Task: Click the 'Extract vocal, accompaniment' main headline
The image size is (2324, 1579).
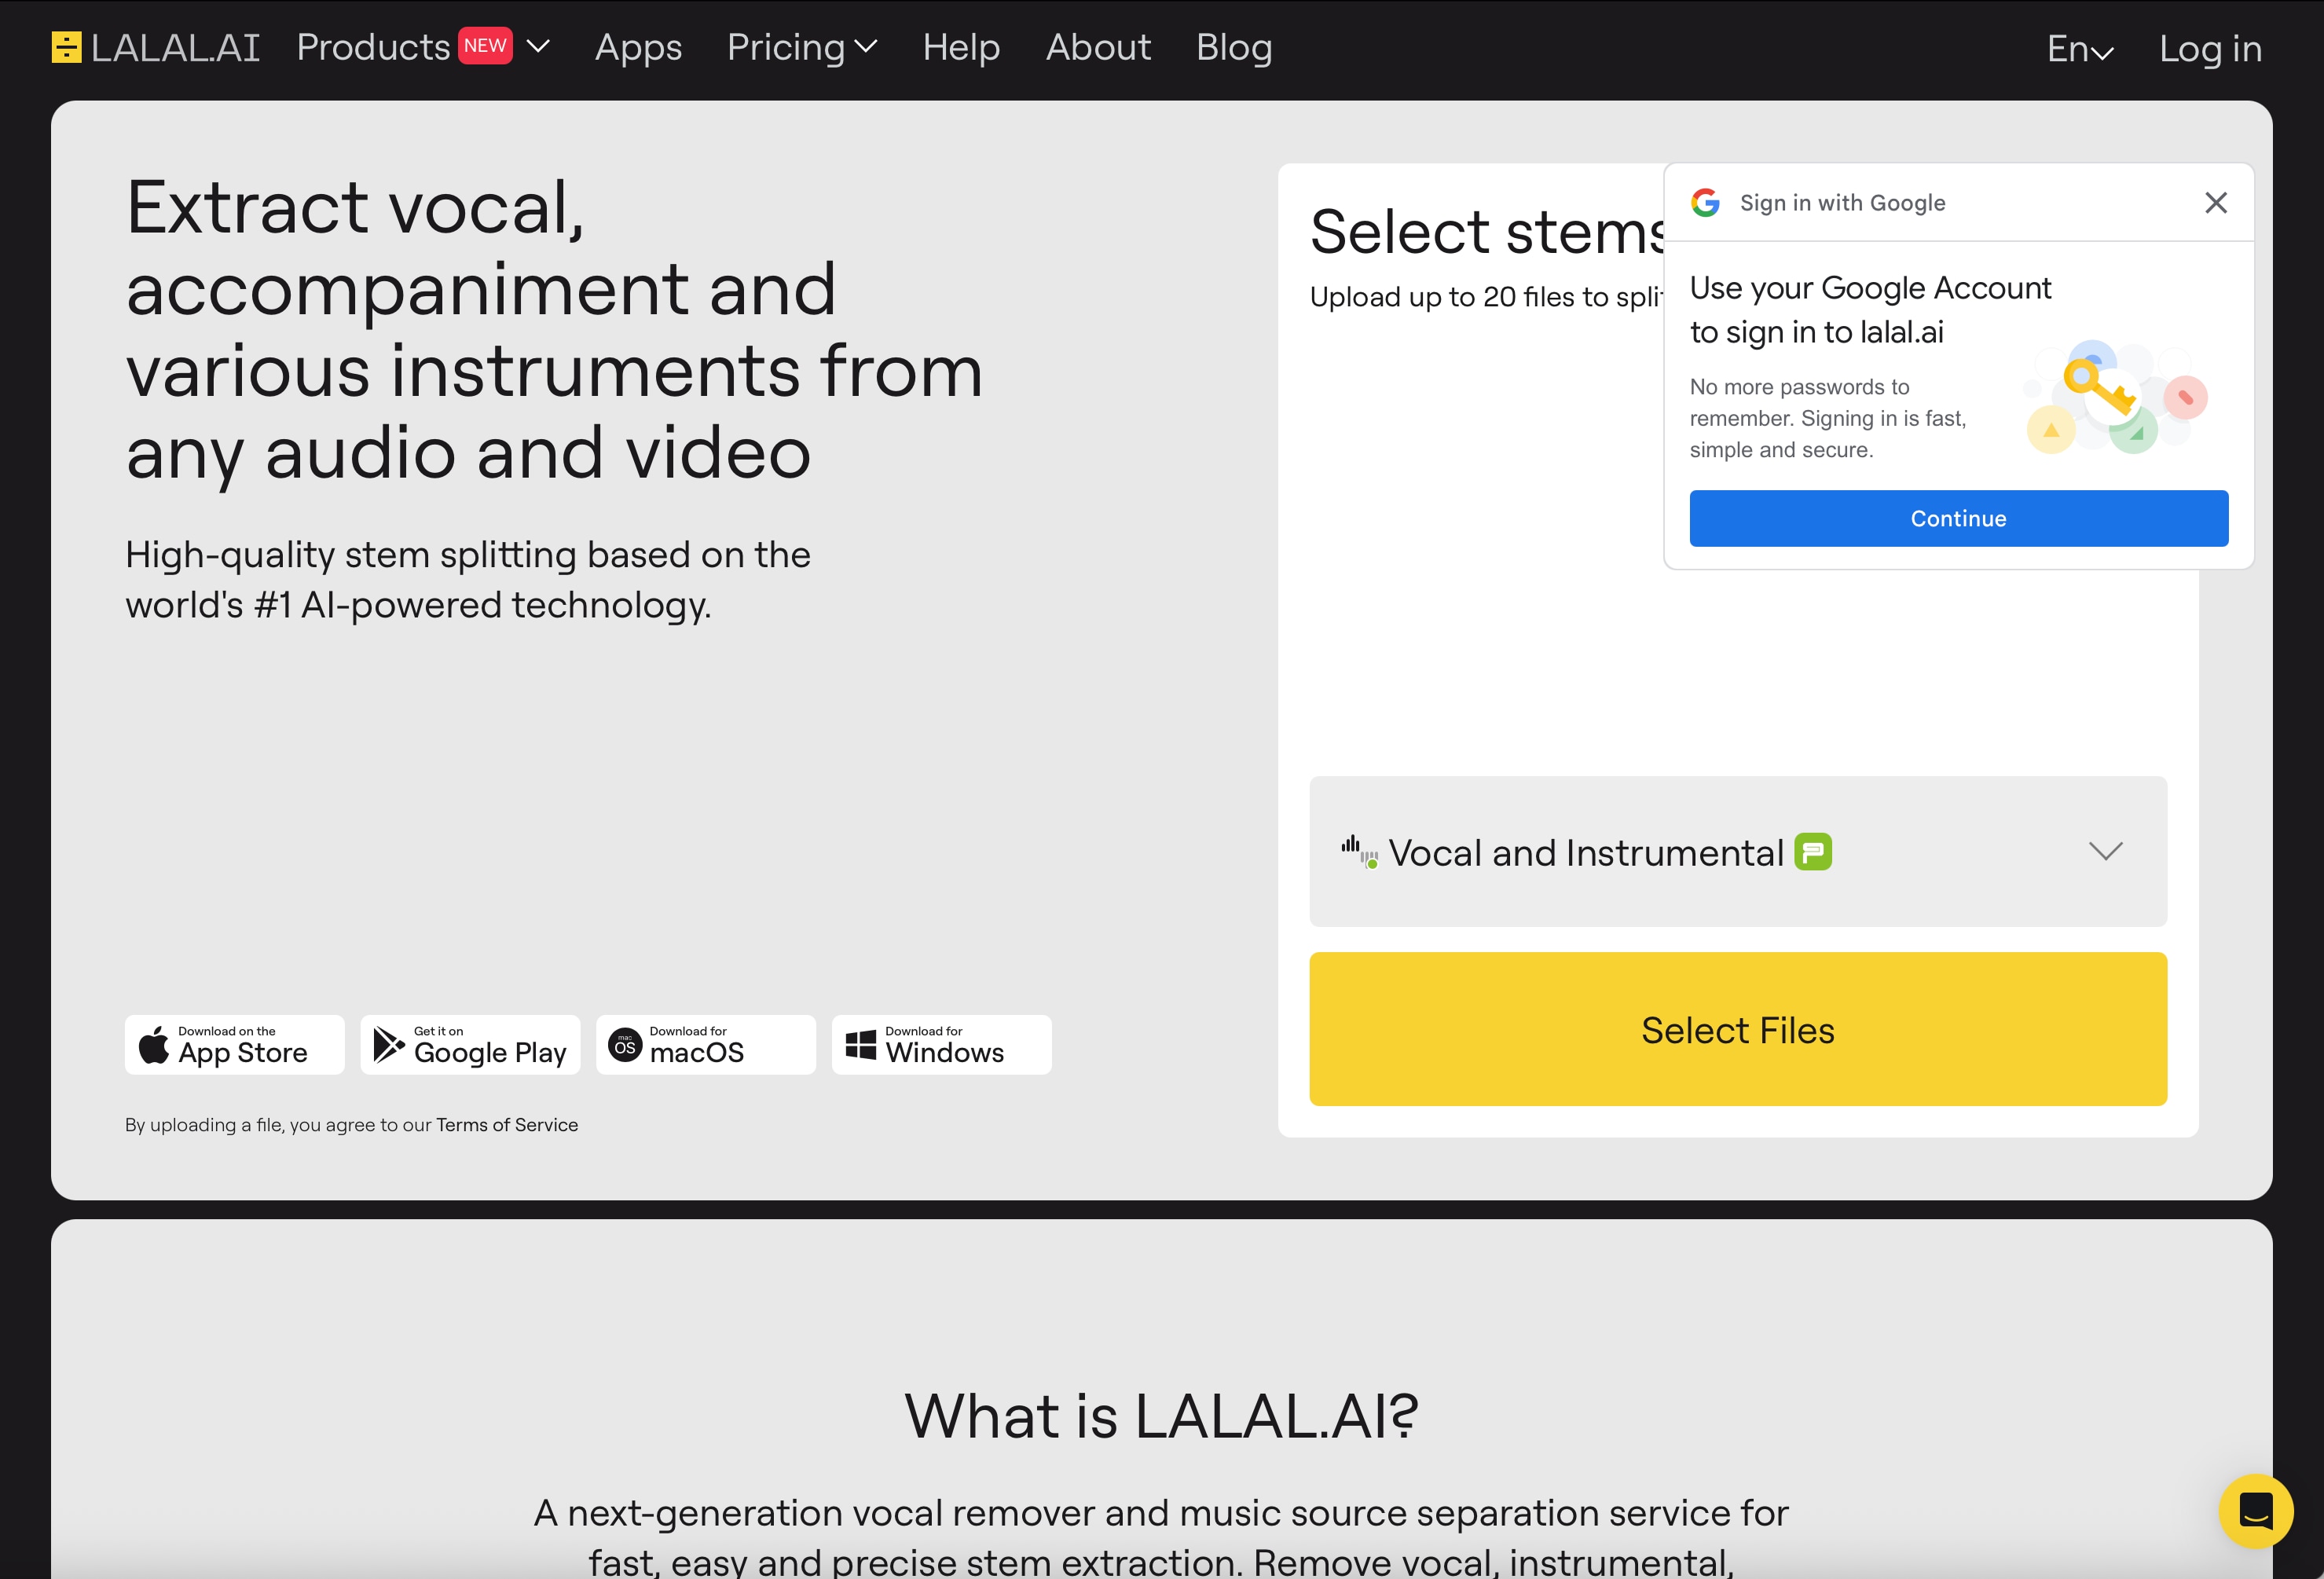Action: coord(554,330)
